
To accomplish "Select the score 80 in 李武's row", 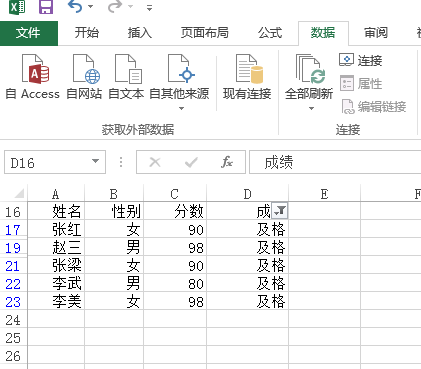I will pos(175,283).
